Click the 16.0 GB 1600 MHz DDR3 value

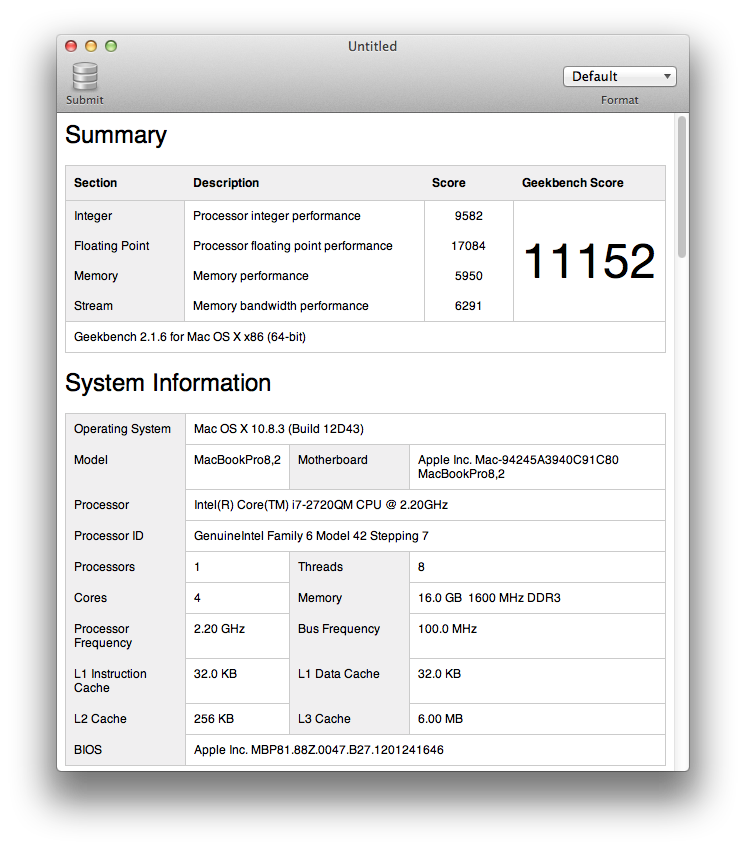point(489,598)
